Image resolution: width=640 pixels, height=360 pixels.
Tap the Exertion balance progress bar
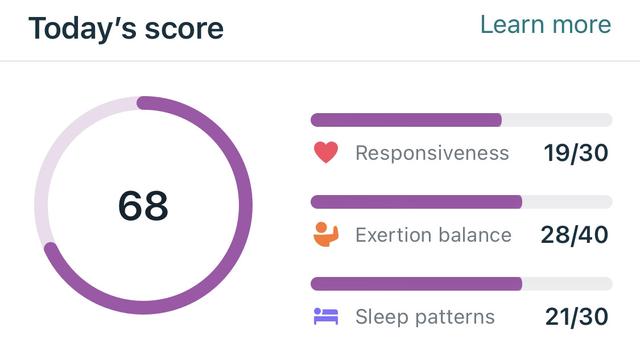461,202
